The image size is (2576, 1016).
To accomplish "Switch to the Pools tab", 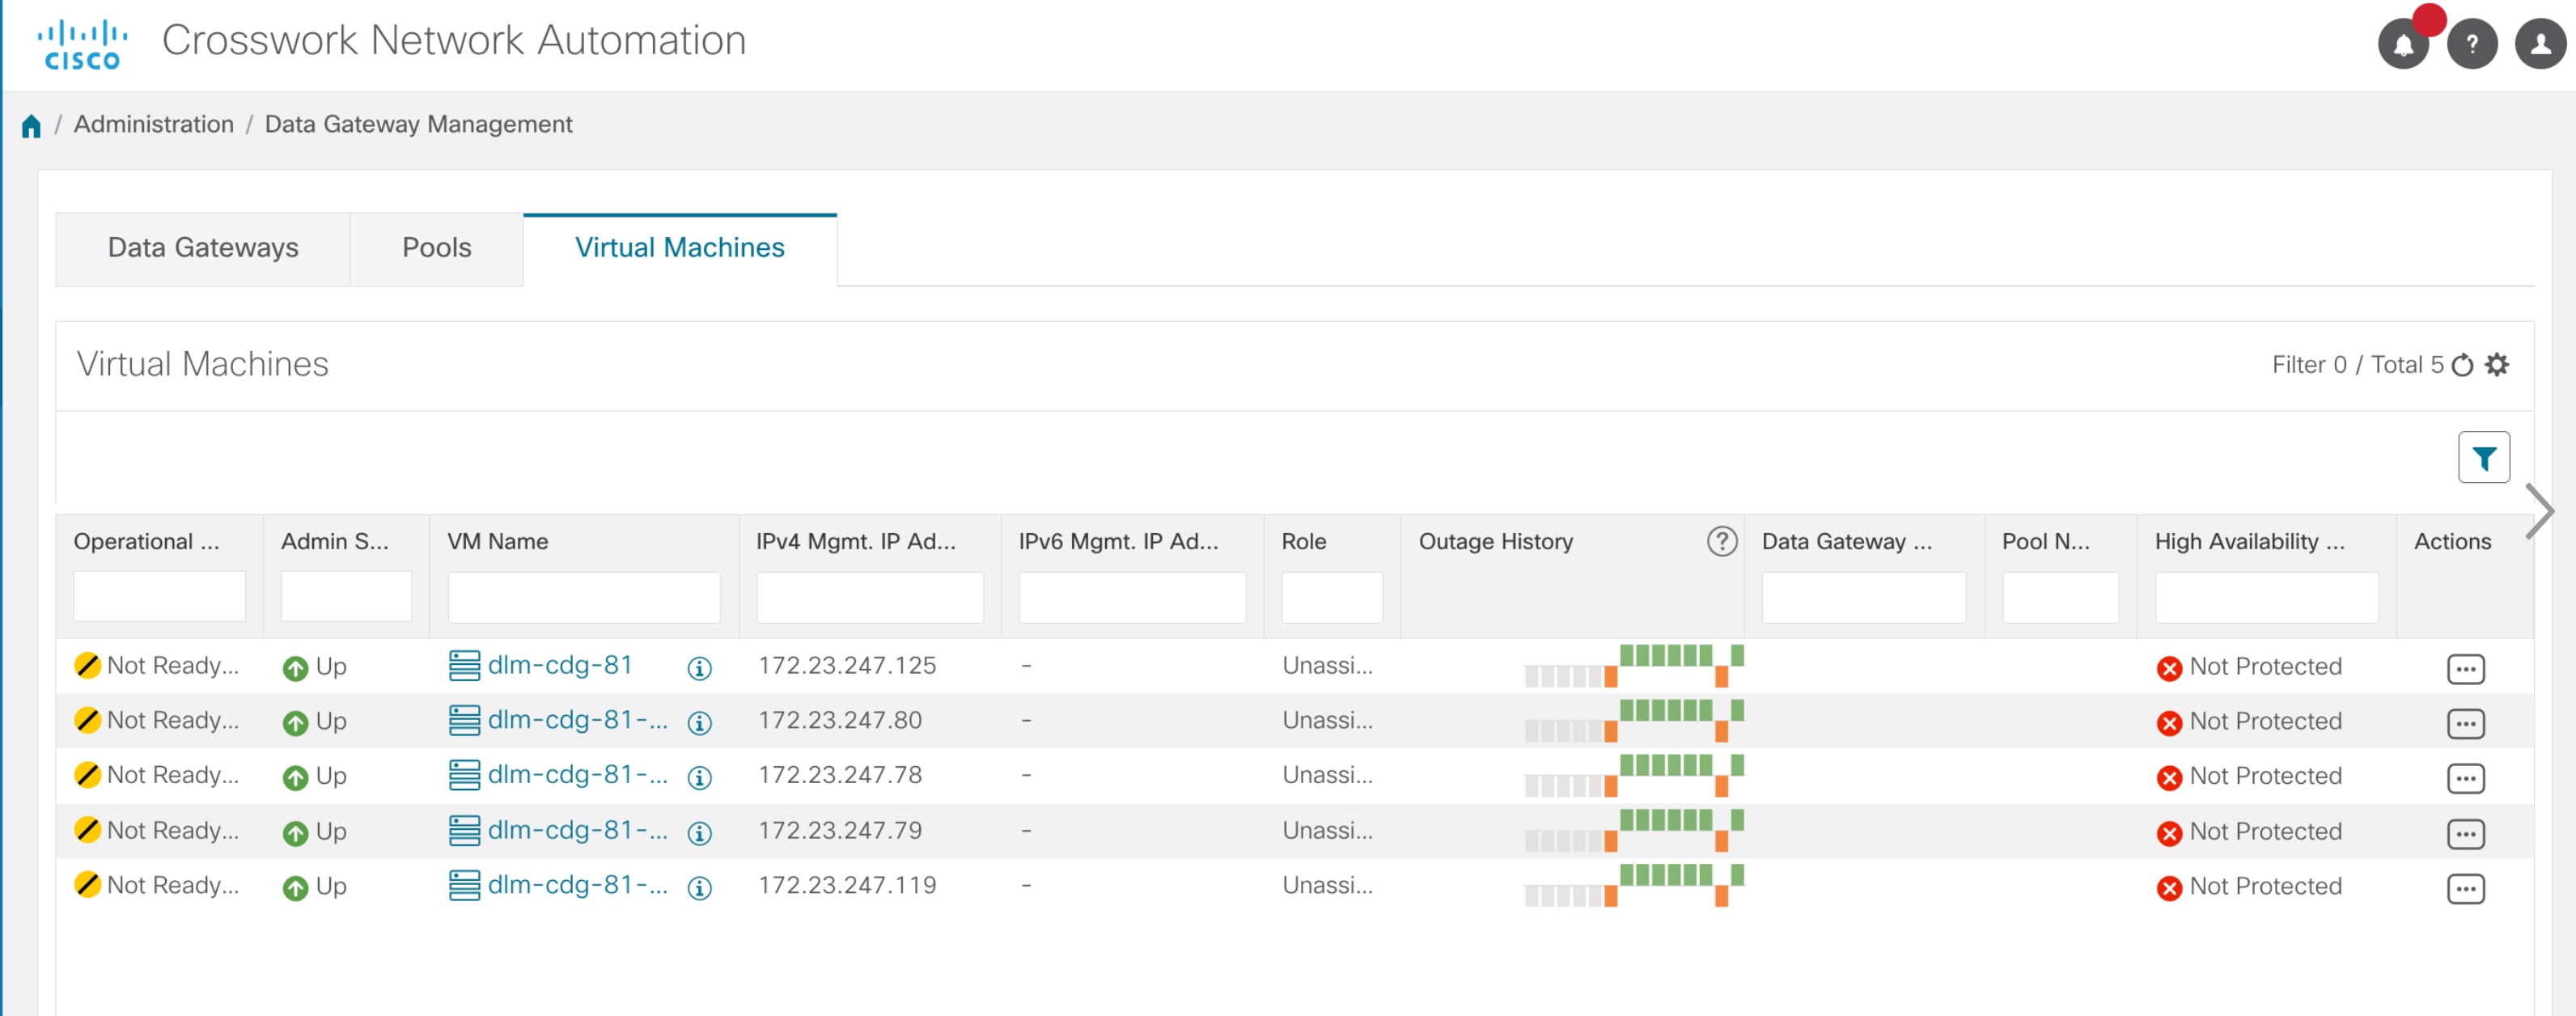I will (x=436, y=248).
